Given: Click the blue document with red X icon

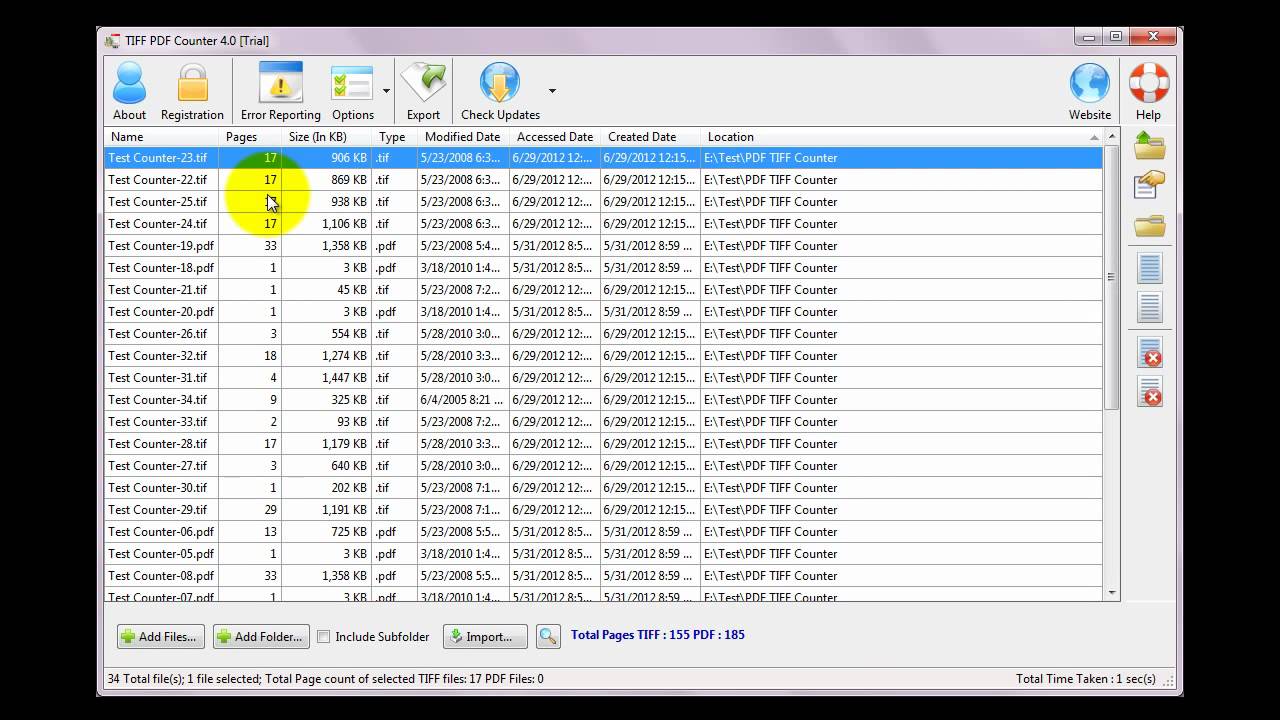Looking at the screenshot, I should pos(1150,351).
